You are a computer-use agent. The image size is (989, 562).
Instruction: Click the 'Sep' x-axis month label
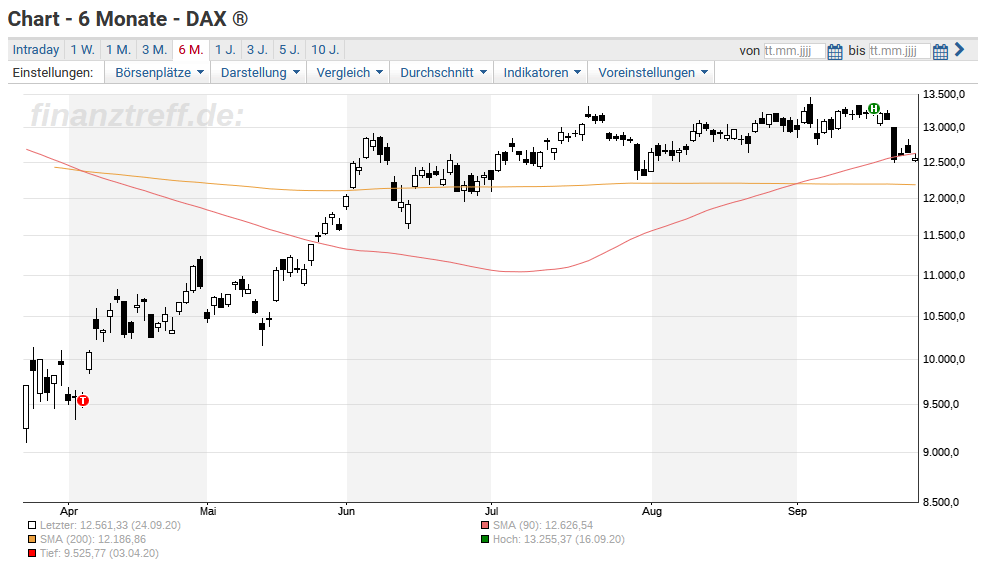tap(797, 512)
